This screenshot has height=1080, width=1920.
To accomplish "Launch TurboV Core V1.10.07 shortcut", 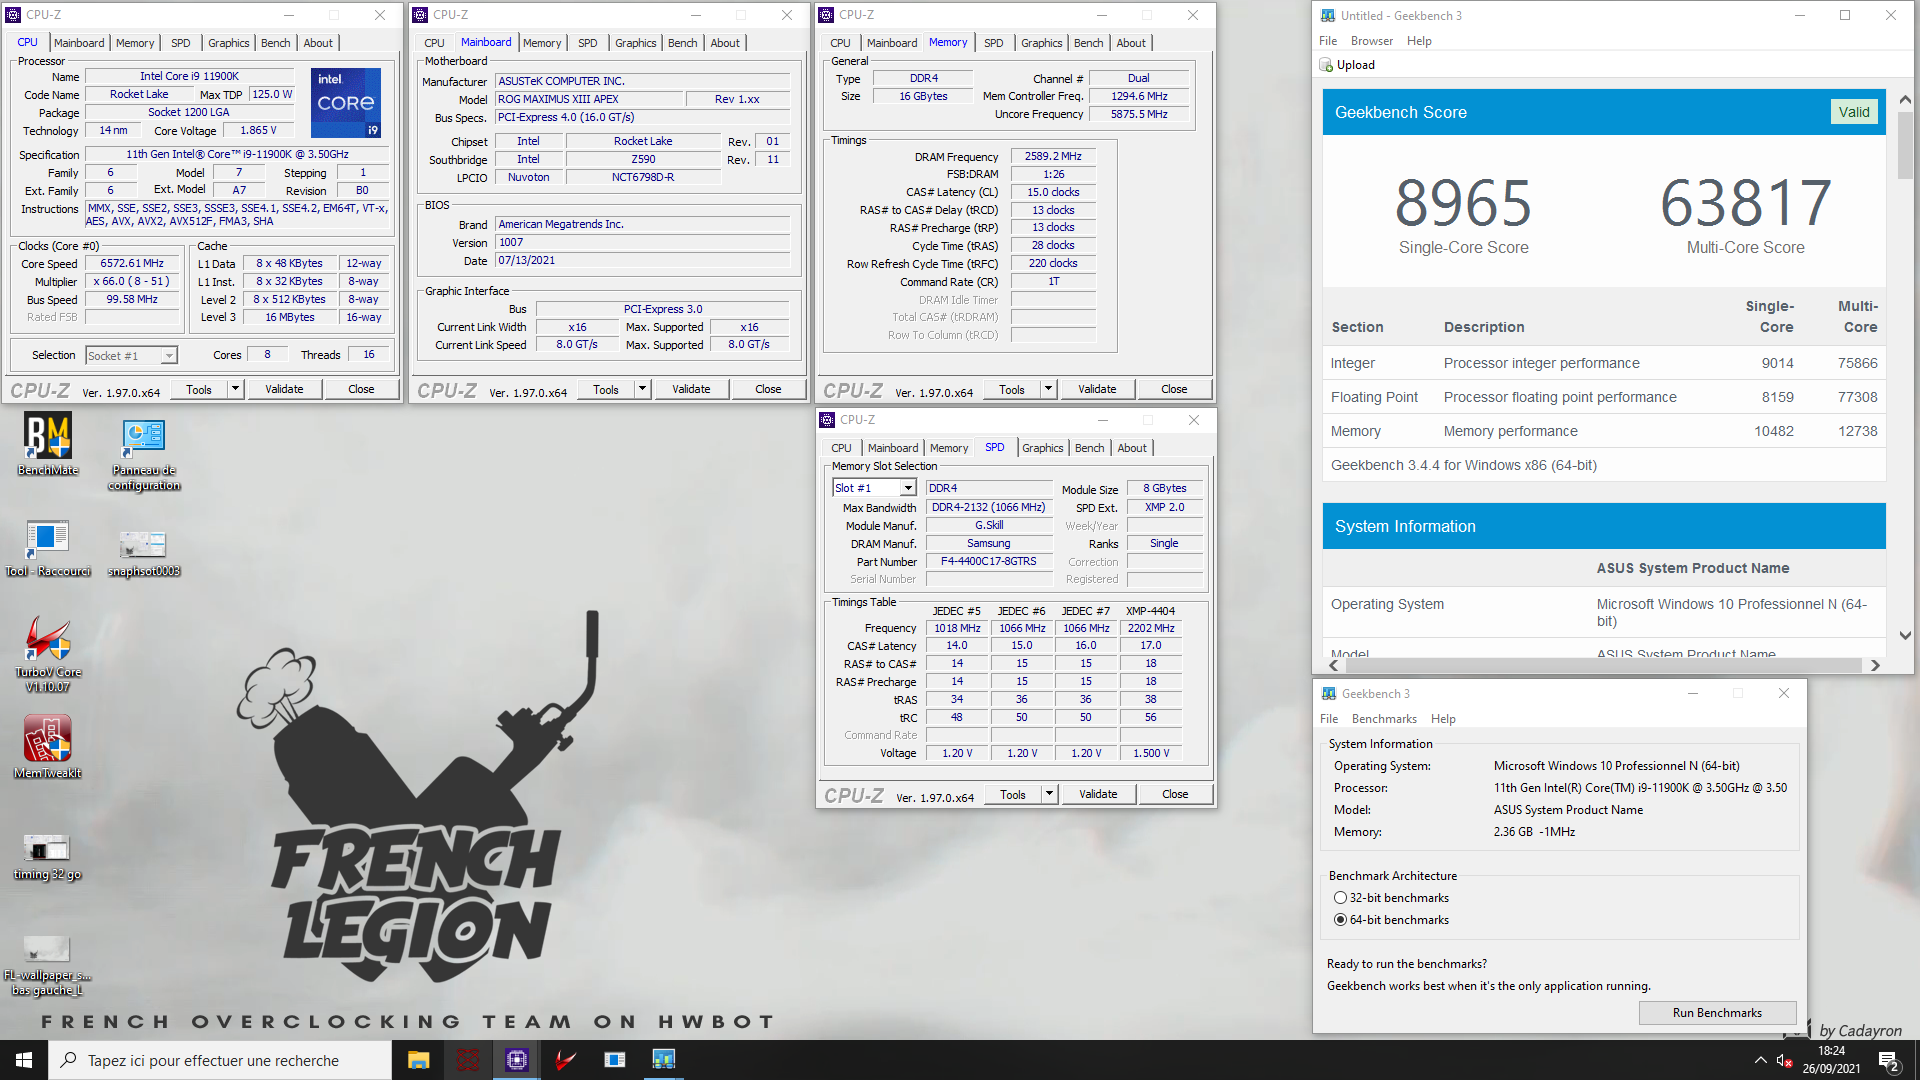I will click(48, 654).
